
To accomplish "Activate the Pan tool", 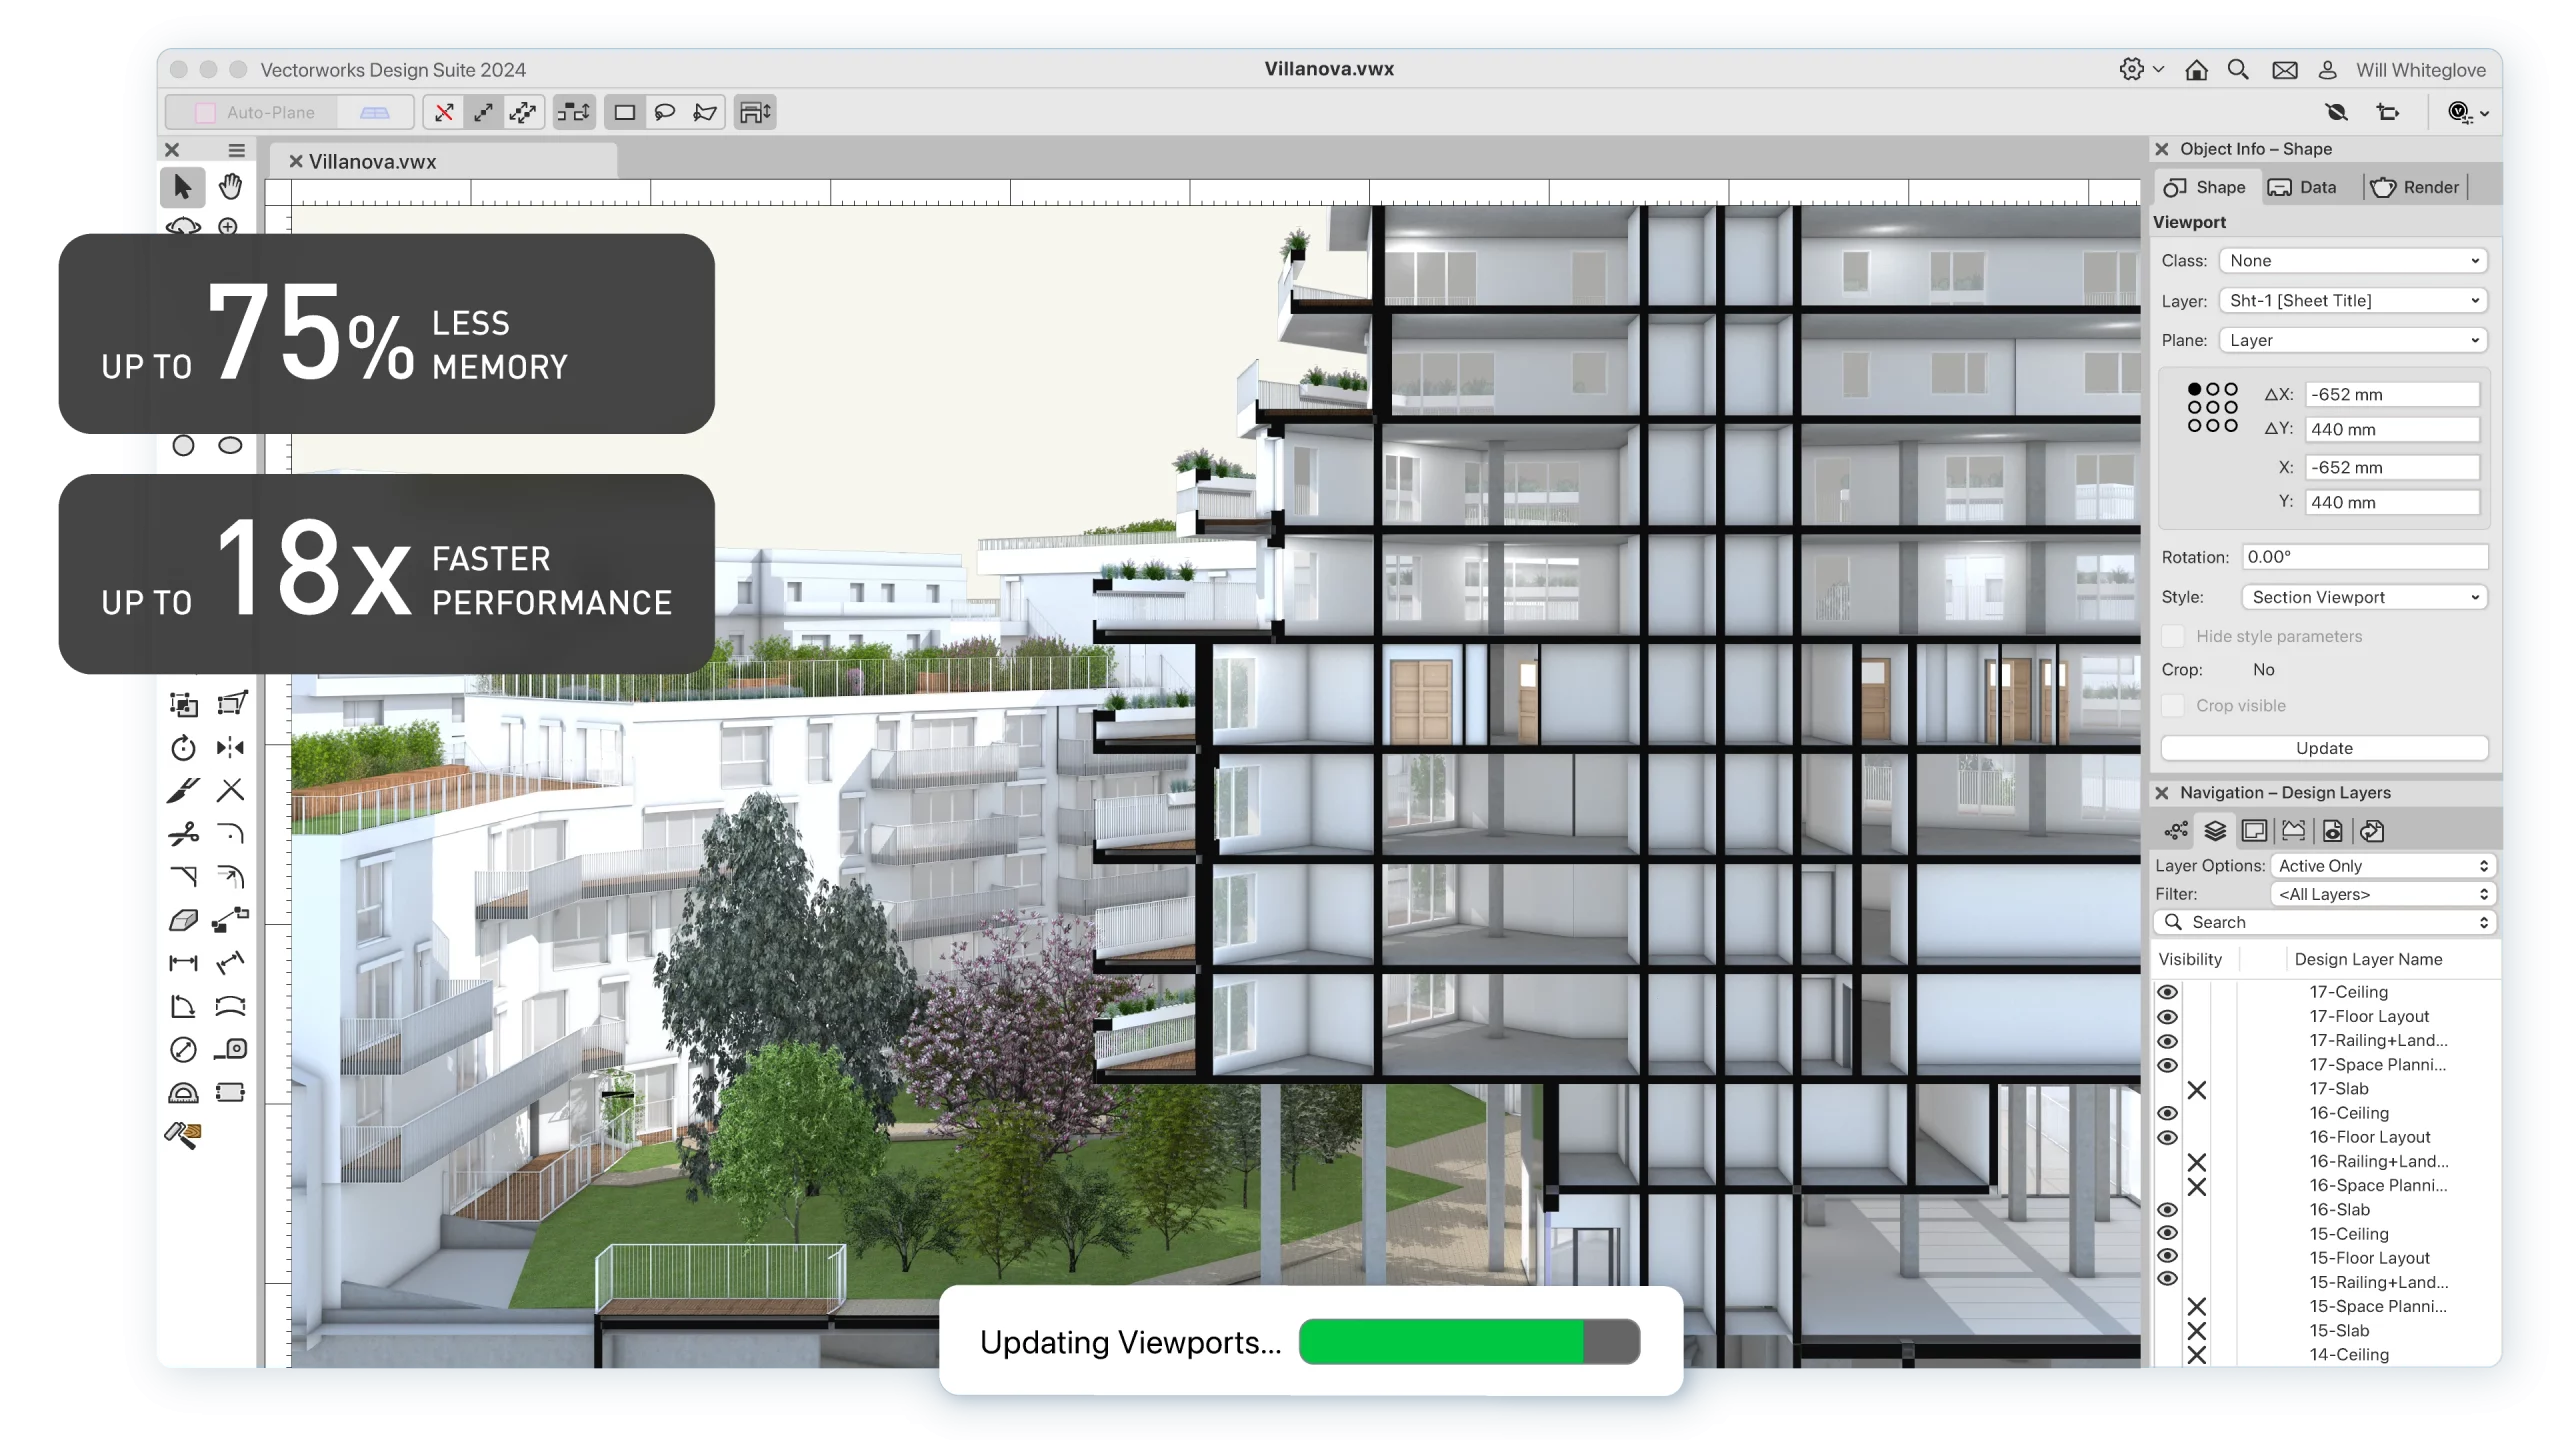I will pyautogui.click(x=230, y=186).
